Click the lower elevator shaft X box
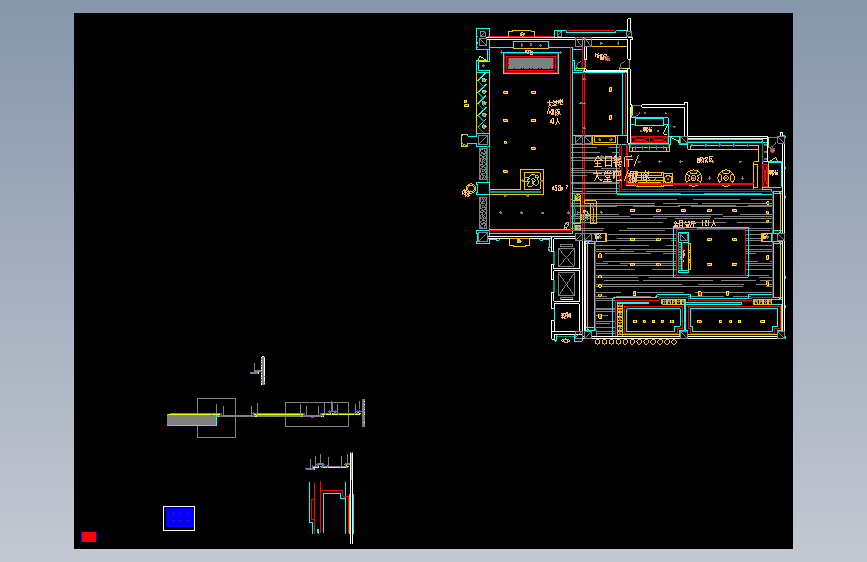The width and height of the screenshot is (867, 562). [x=566, y=285]
